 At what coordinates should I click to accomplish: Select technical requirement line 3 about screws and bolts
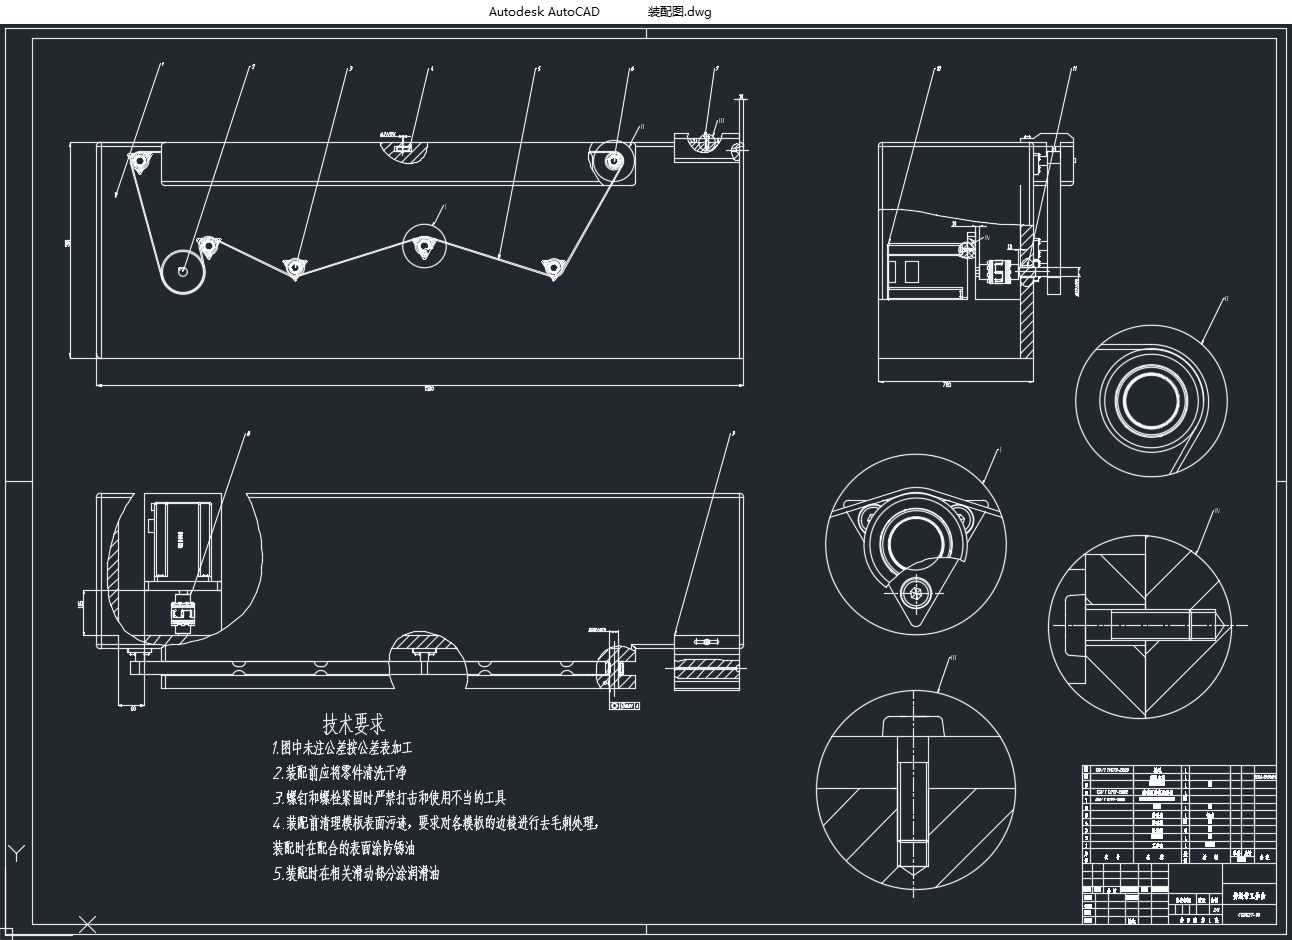pos(389,798)
